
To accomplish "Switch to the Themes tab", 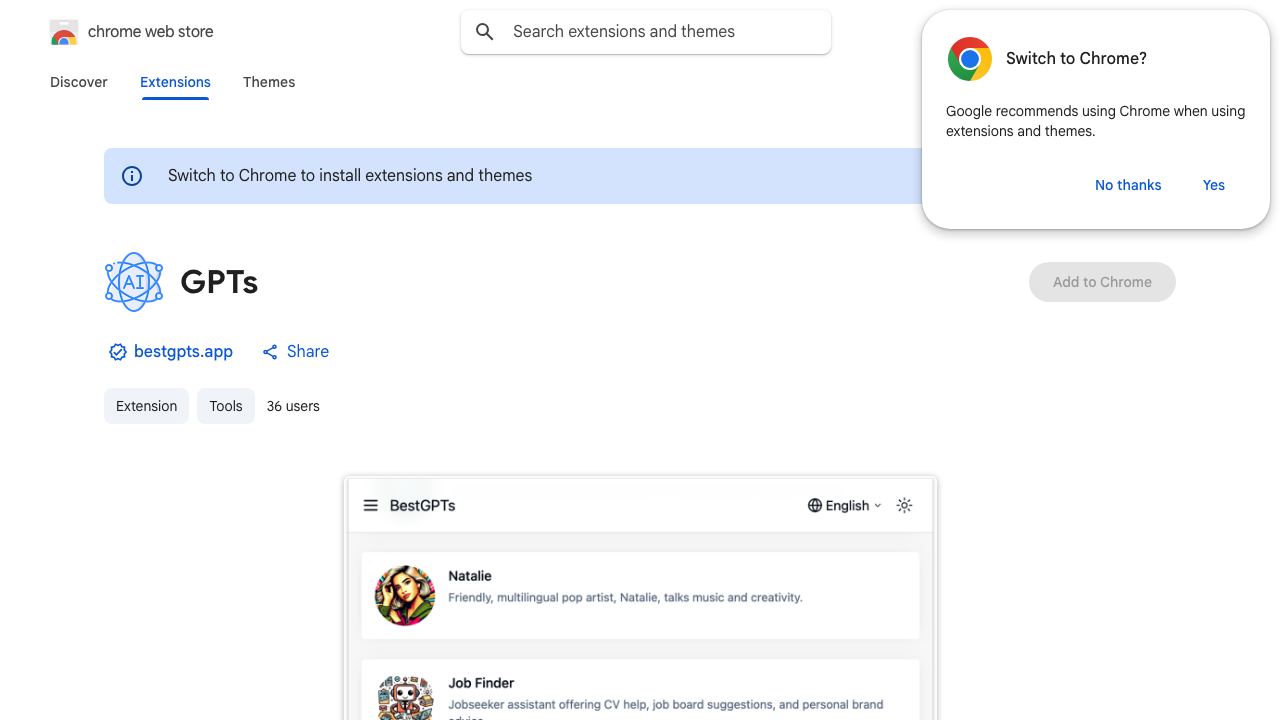I will tap(269, 82).
